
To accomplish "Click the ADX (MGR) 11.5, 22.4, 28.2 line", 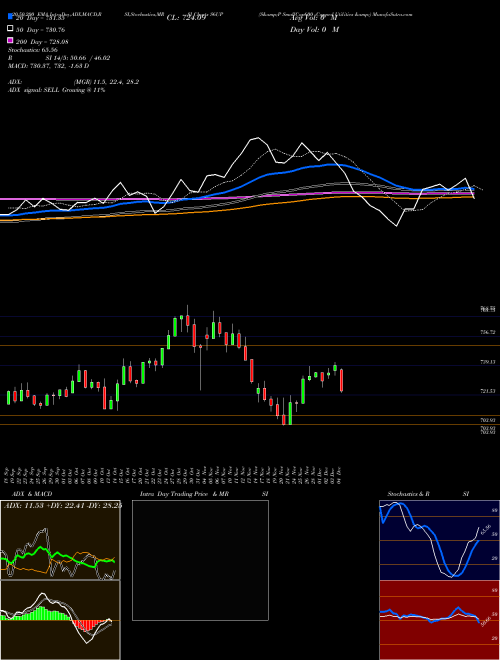I will click(74, 82).
